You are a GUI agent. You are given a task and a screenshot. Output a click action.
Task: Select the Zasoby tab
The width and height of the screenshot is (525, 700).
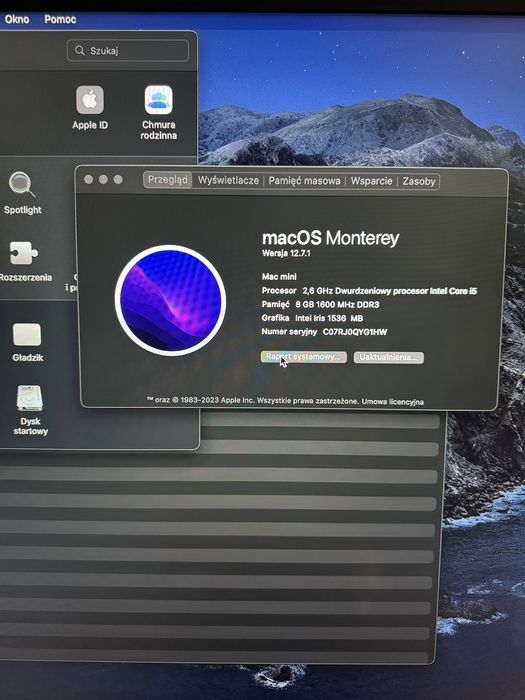(419, 181)
